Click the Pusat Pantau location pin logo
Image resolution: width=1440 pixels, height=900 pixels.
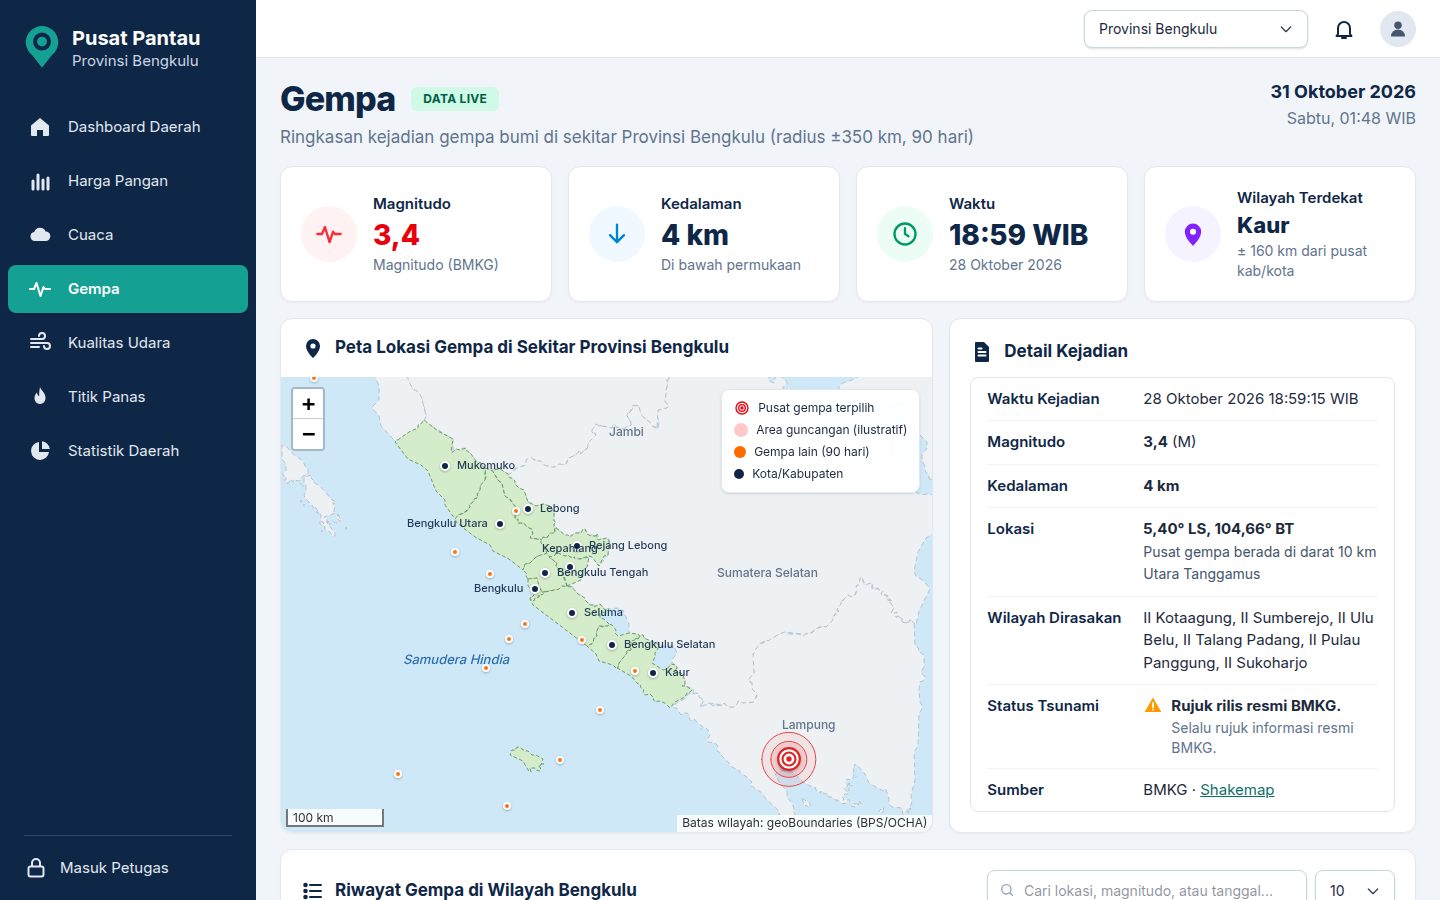[x=41, y=47]
